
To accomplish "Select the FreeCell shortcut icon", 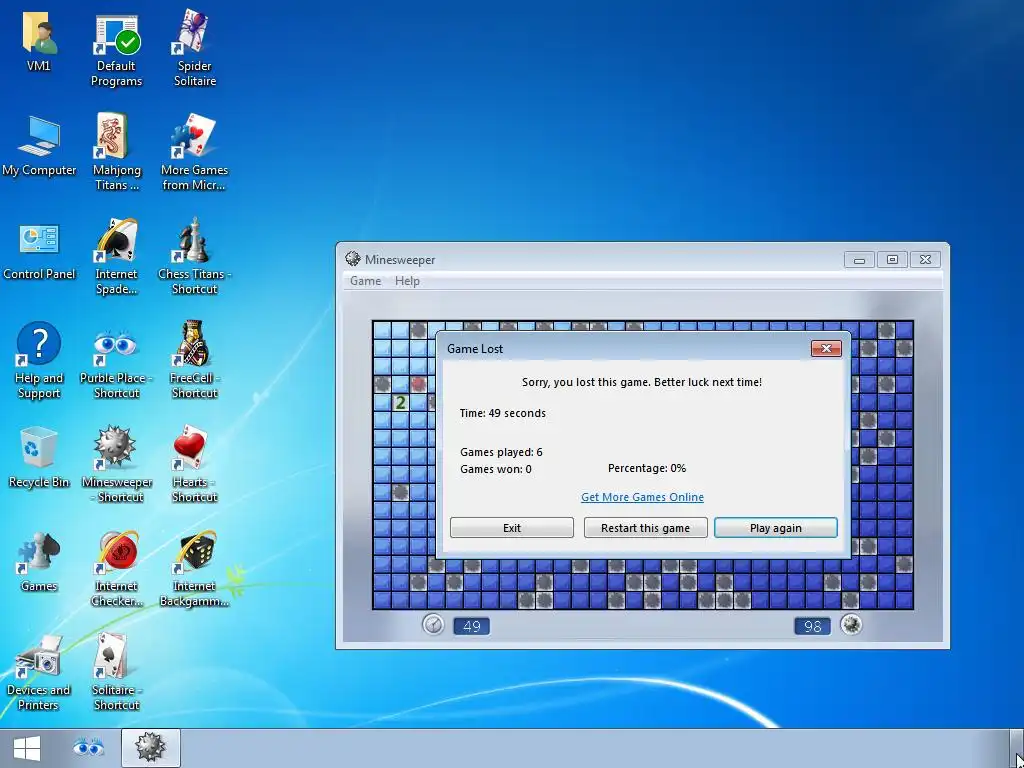I will pyautogui.click(x=195, y=360).
